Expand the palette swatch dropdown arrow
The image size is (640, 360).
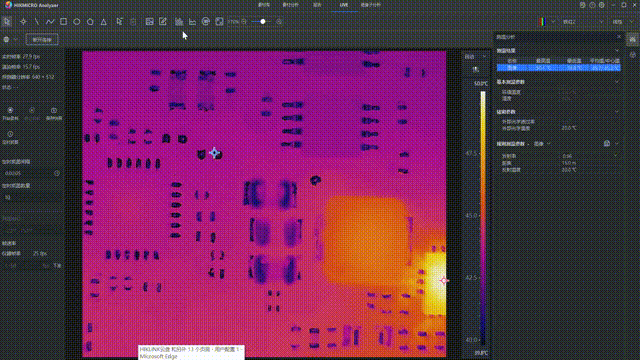pyautogui.click(x=553, y=22)
